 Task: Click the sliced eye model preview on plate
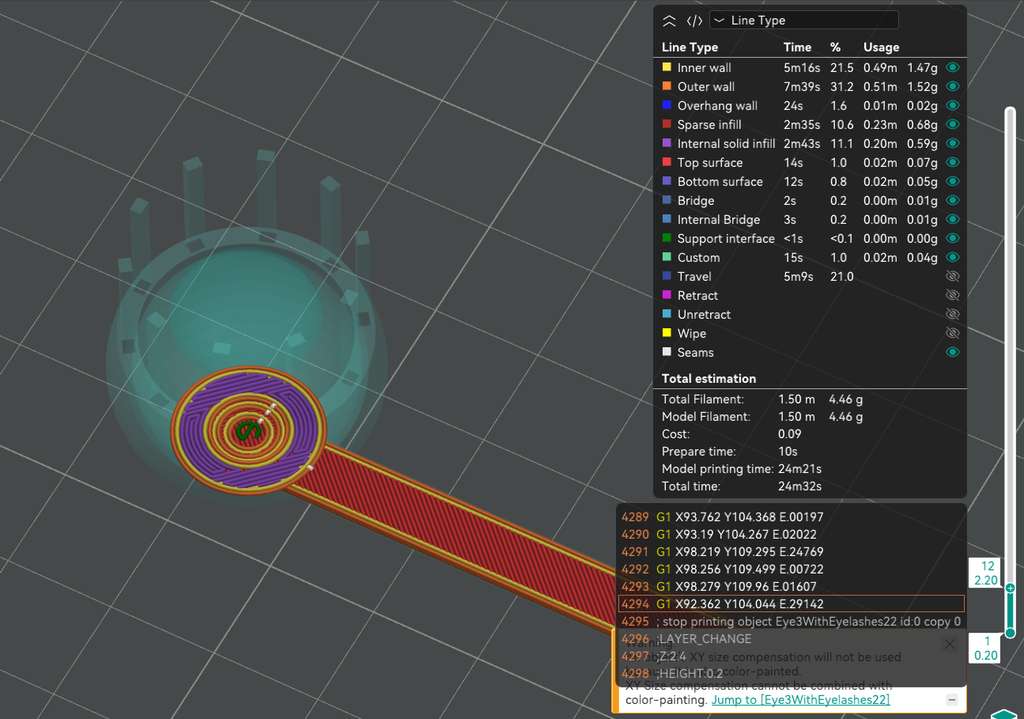248,429
